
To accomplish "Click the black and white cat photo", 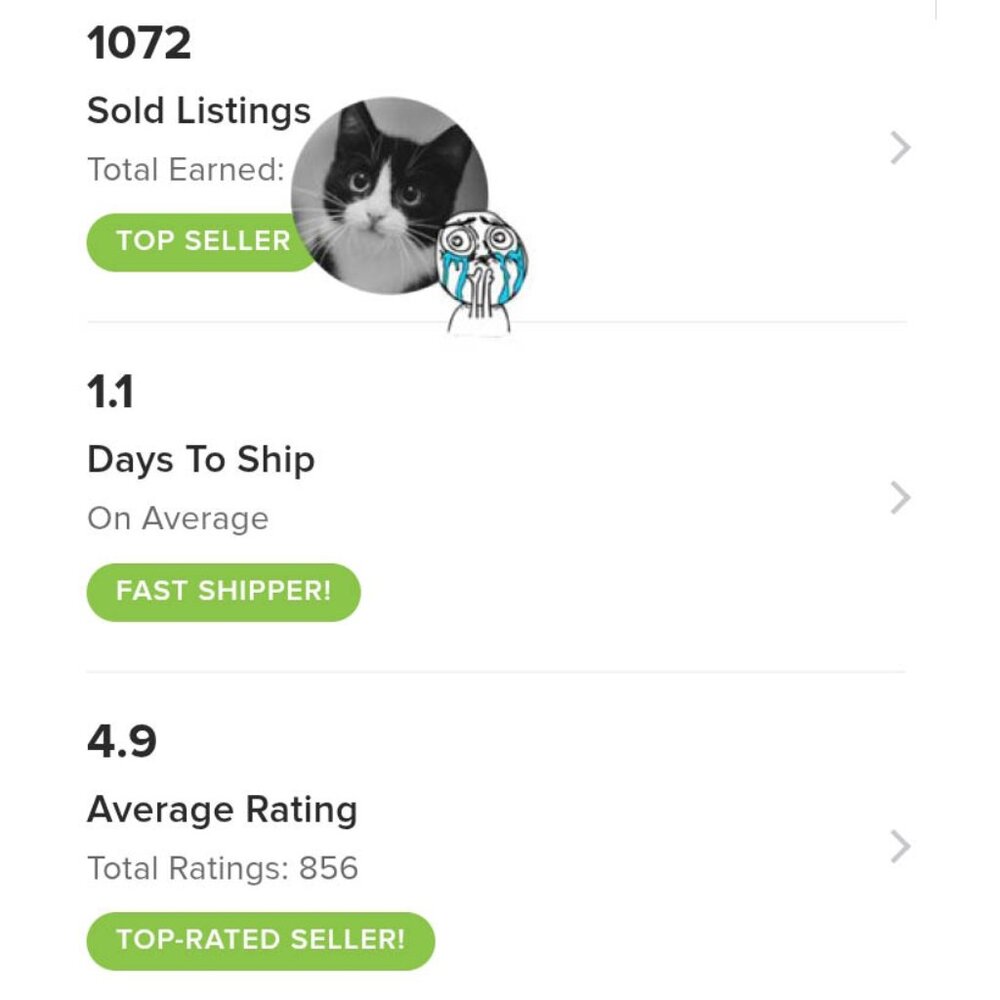I will (389, 196).
